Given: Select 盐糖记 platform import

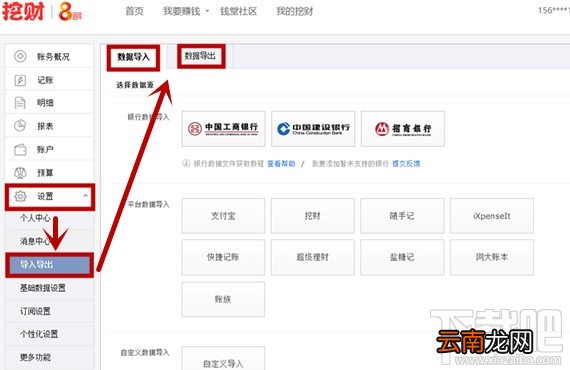Looking at the screenshot, I should [x=402, y=257].
